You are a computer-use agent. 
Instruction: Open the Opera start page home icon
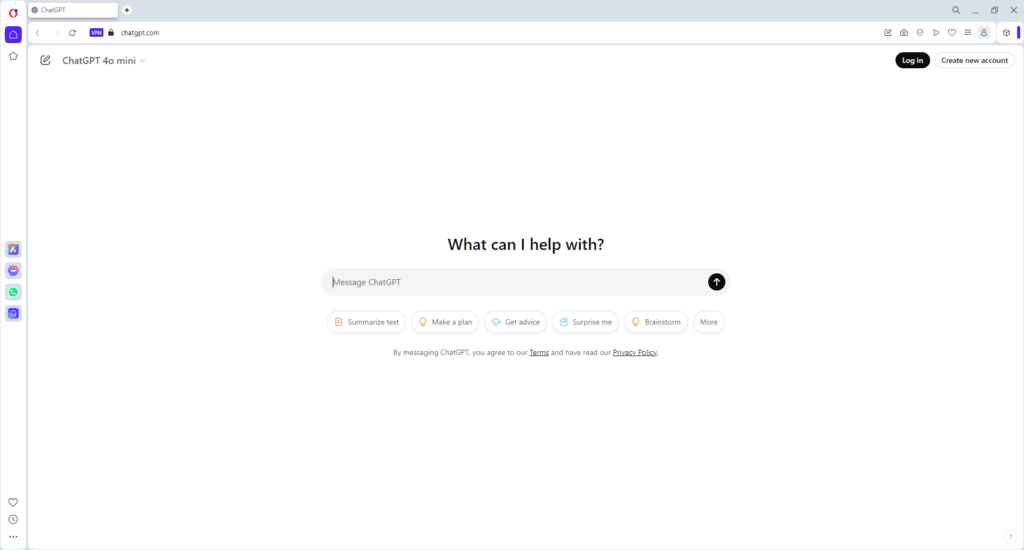click(13, 35)
